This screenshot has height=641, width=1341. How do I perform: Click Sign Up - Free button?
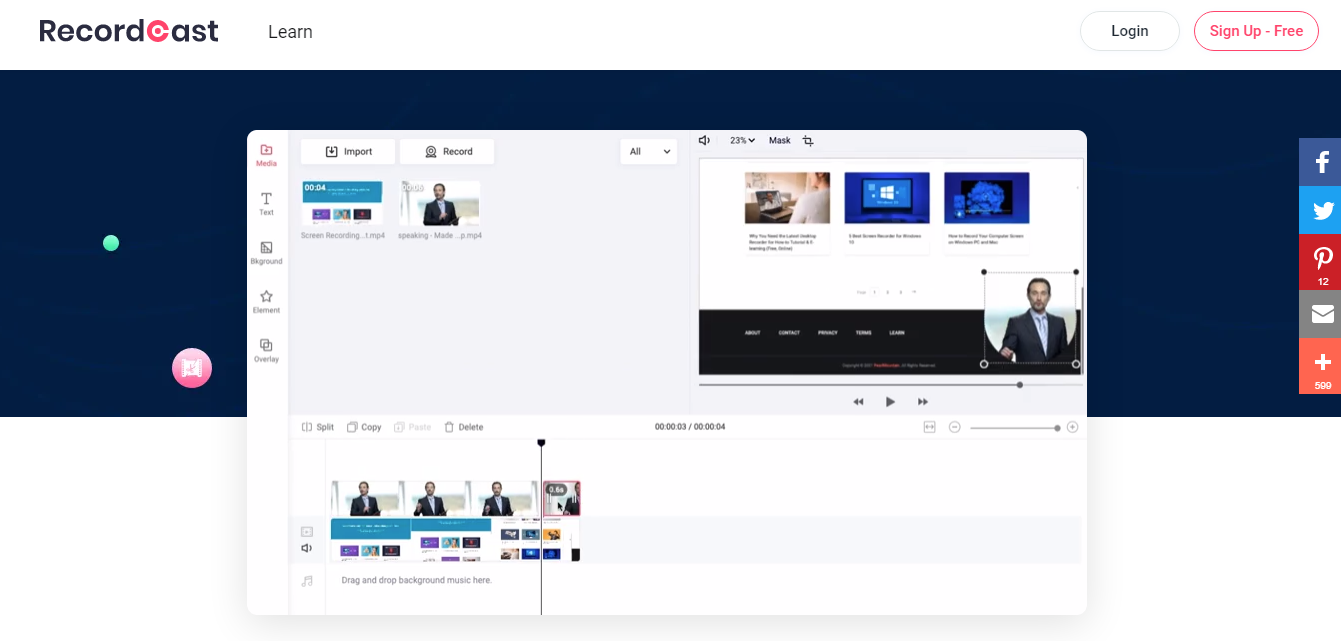pos(1256,31)
